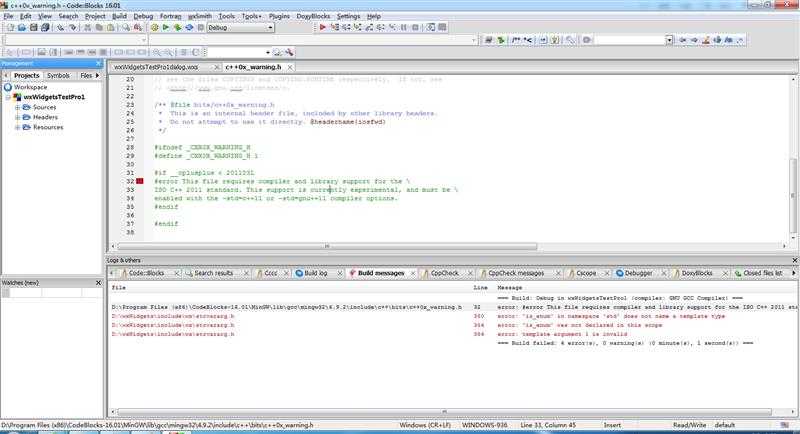Click the DoxyBlocks line comment icon
Screen dimensions: 800x434
tap(528, 40)
